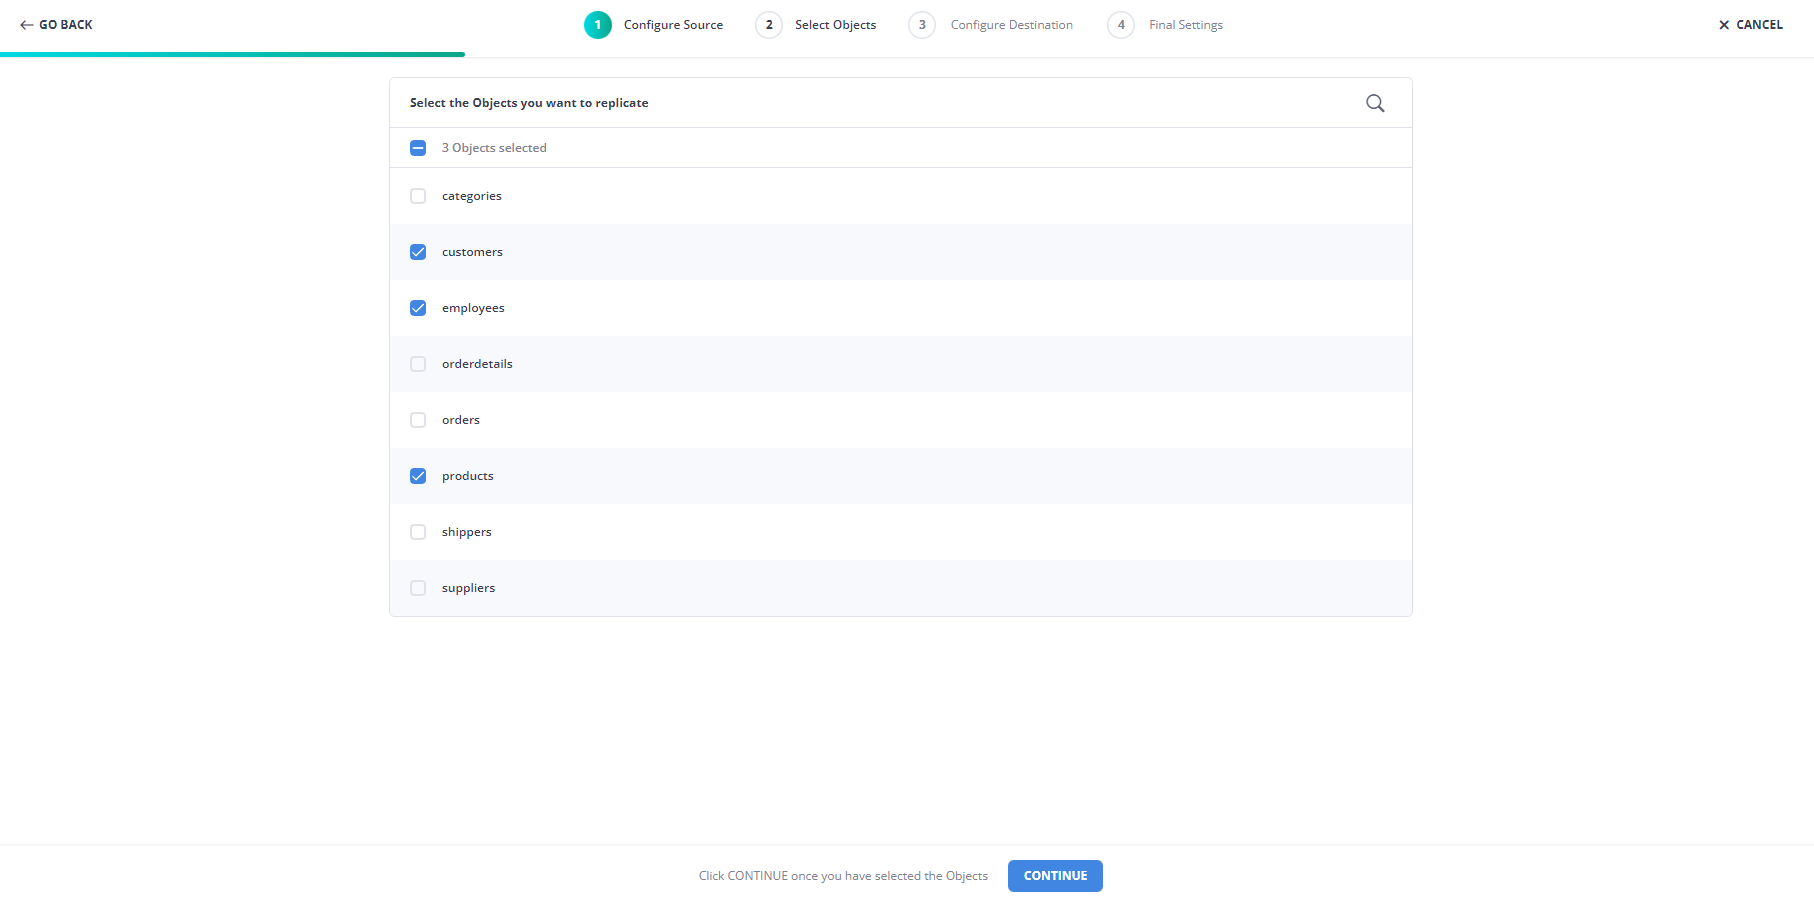Click the employees row label

click(x=473, y=308)
